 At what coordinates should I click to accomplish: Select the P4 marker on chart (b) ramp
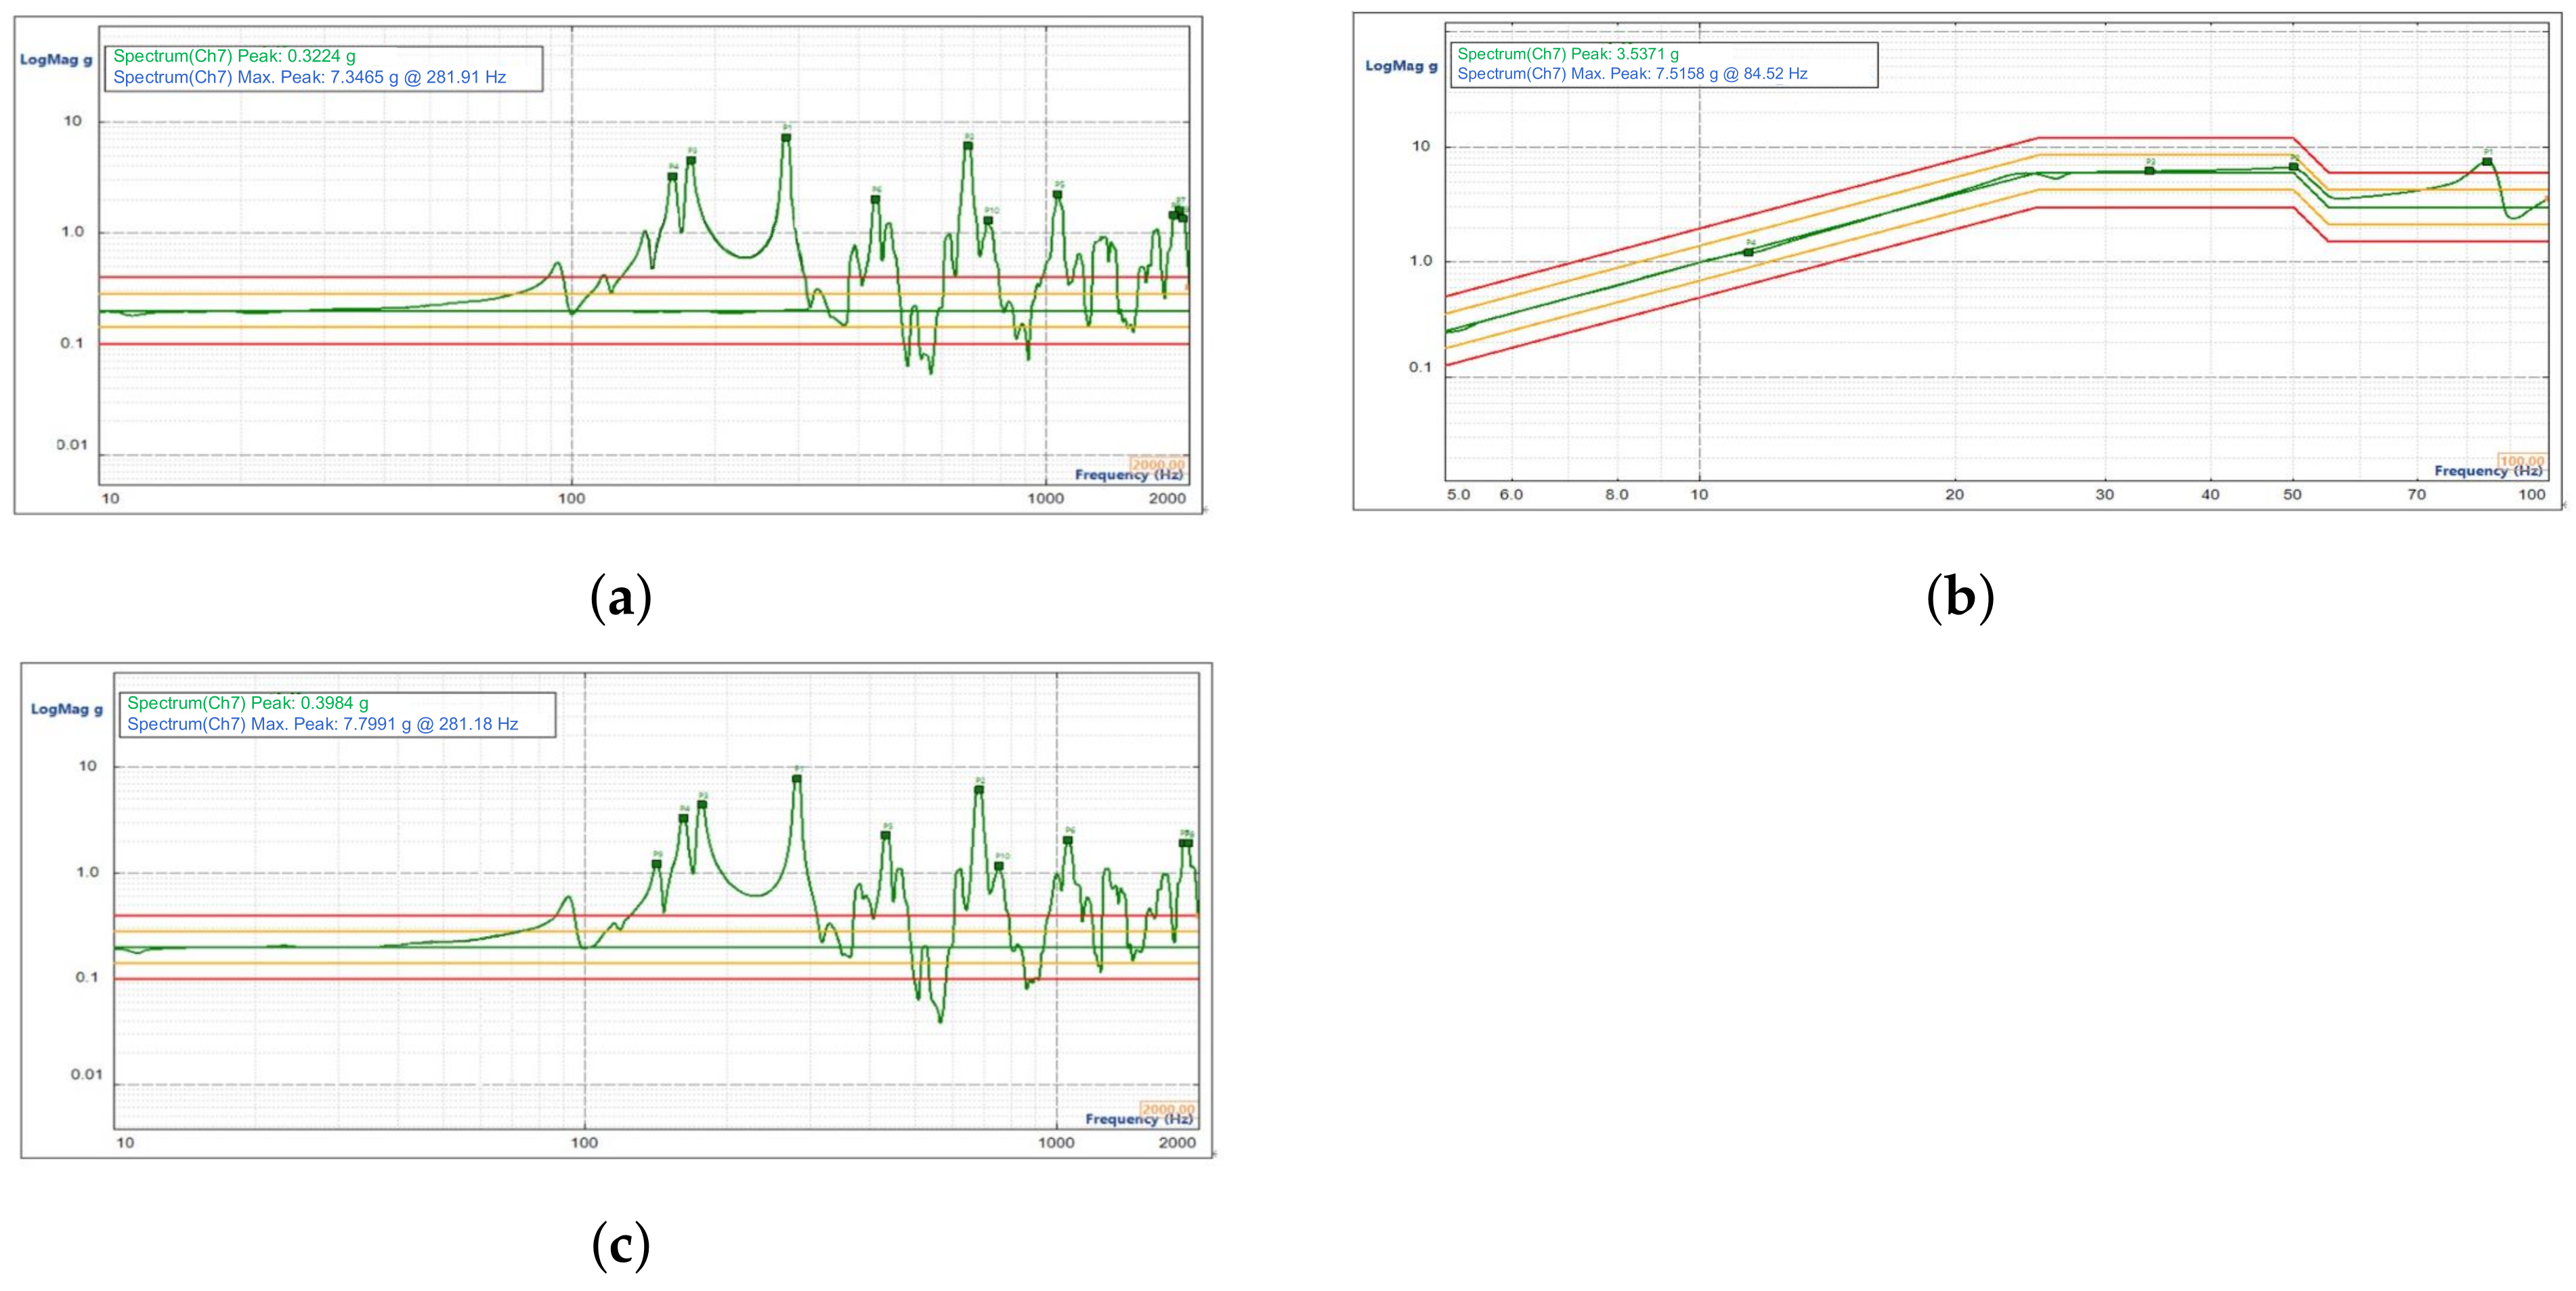(1748, 253)
